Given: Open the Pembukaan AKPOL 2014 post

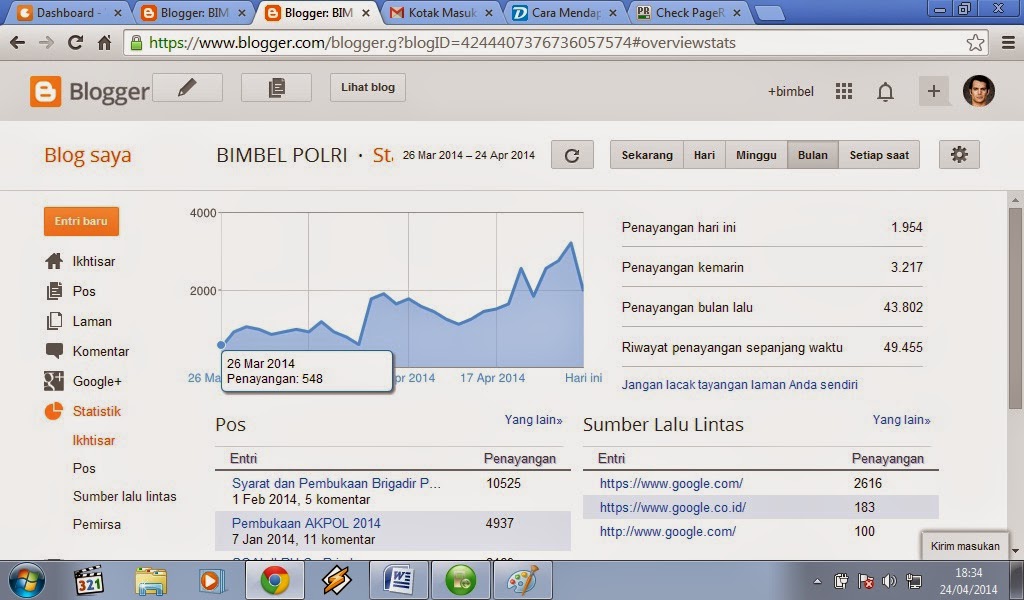Looking at the screenshot, I should pyautogui.click(x=305, y=522).
